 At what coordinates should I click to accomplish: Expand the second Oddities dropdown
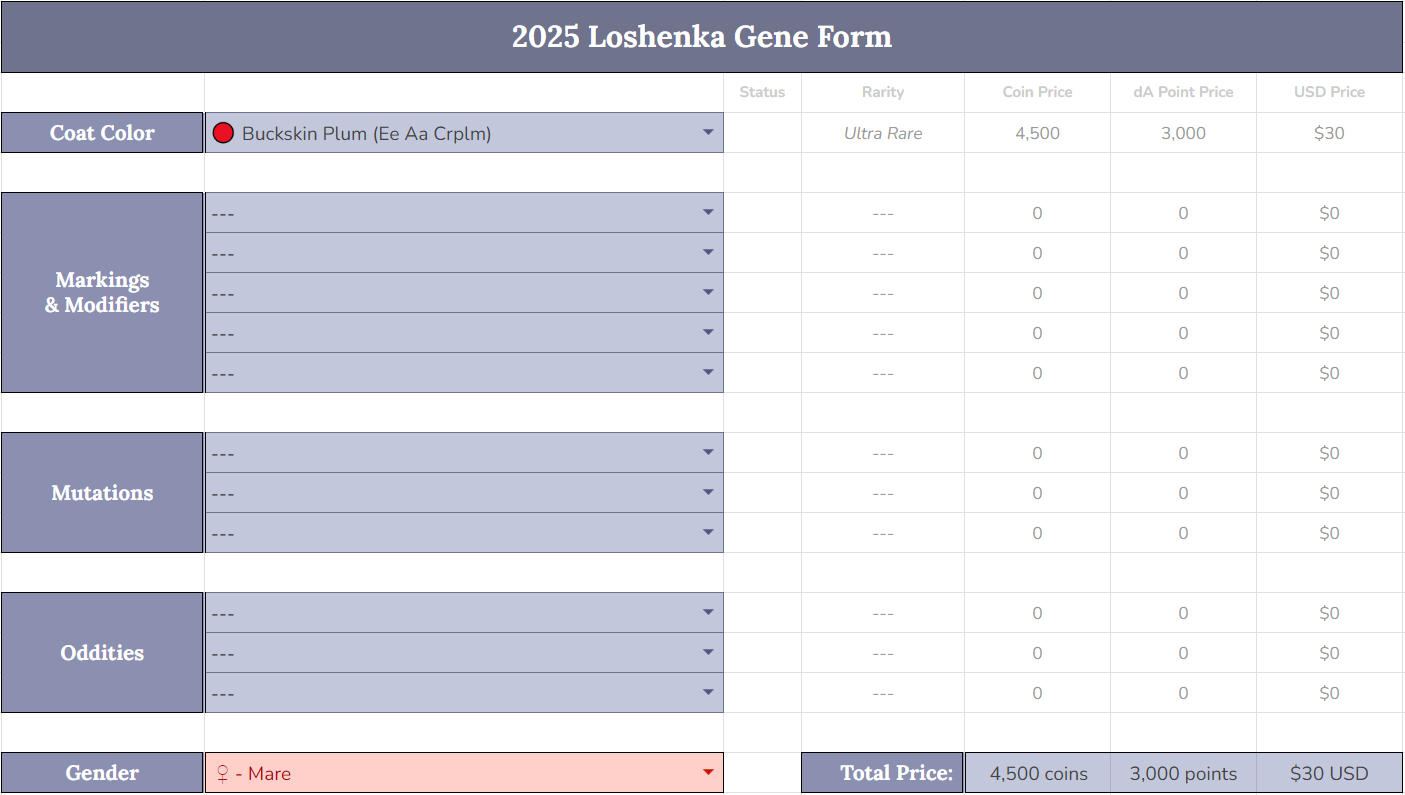click(708, 652)
